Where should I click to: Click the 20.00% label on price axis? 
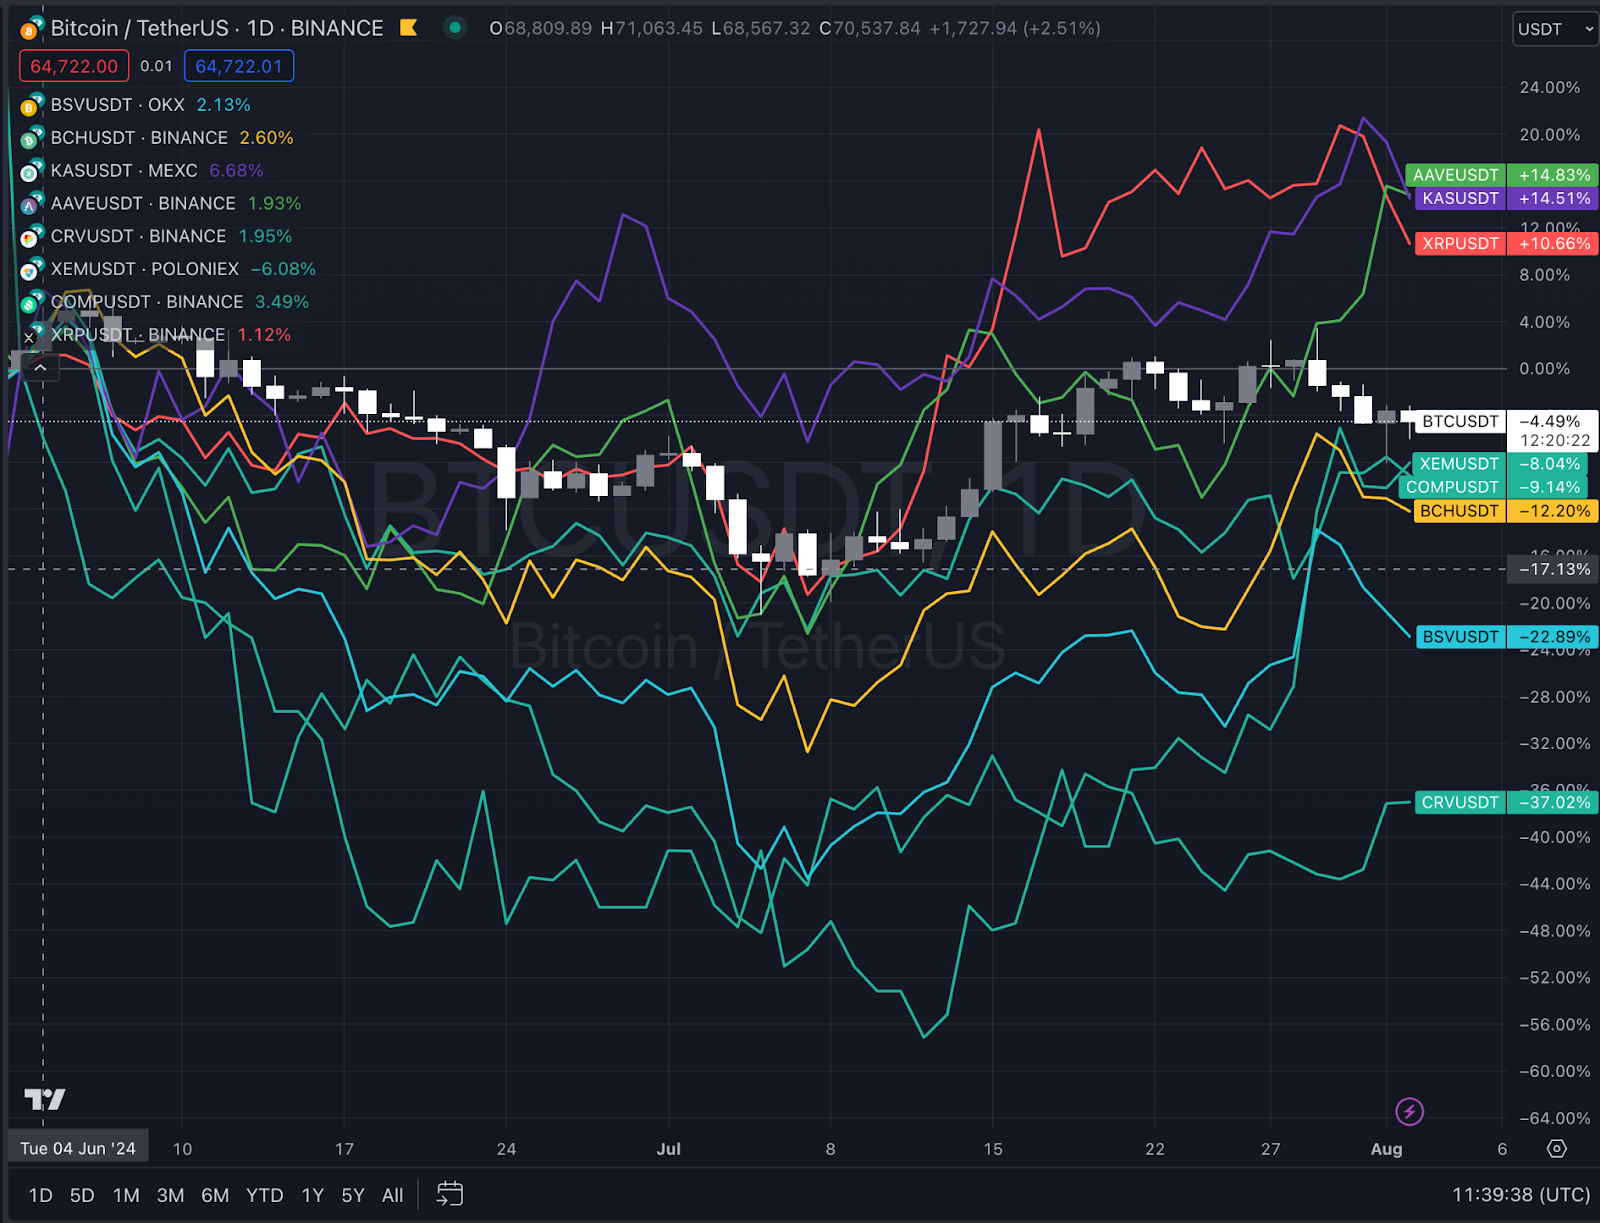click(x=1549, y=135)
